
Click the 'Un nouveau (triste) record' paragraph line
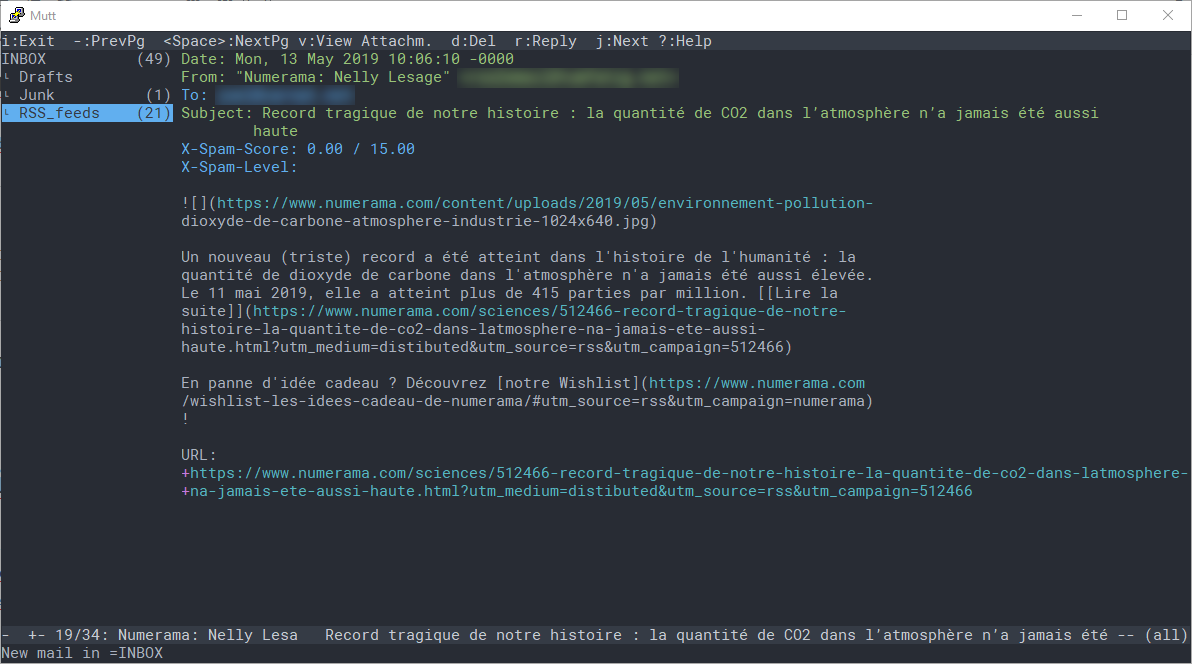pyautogui.click(x=518, y=257)
